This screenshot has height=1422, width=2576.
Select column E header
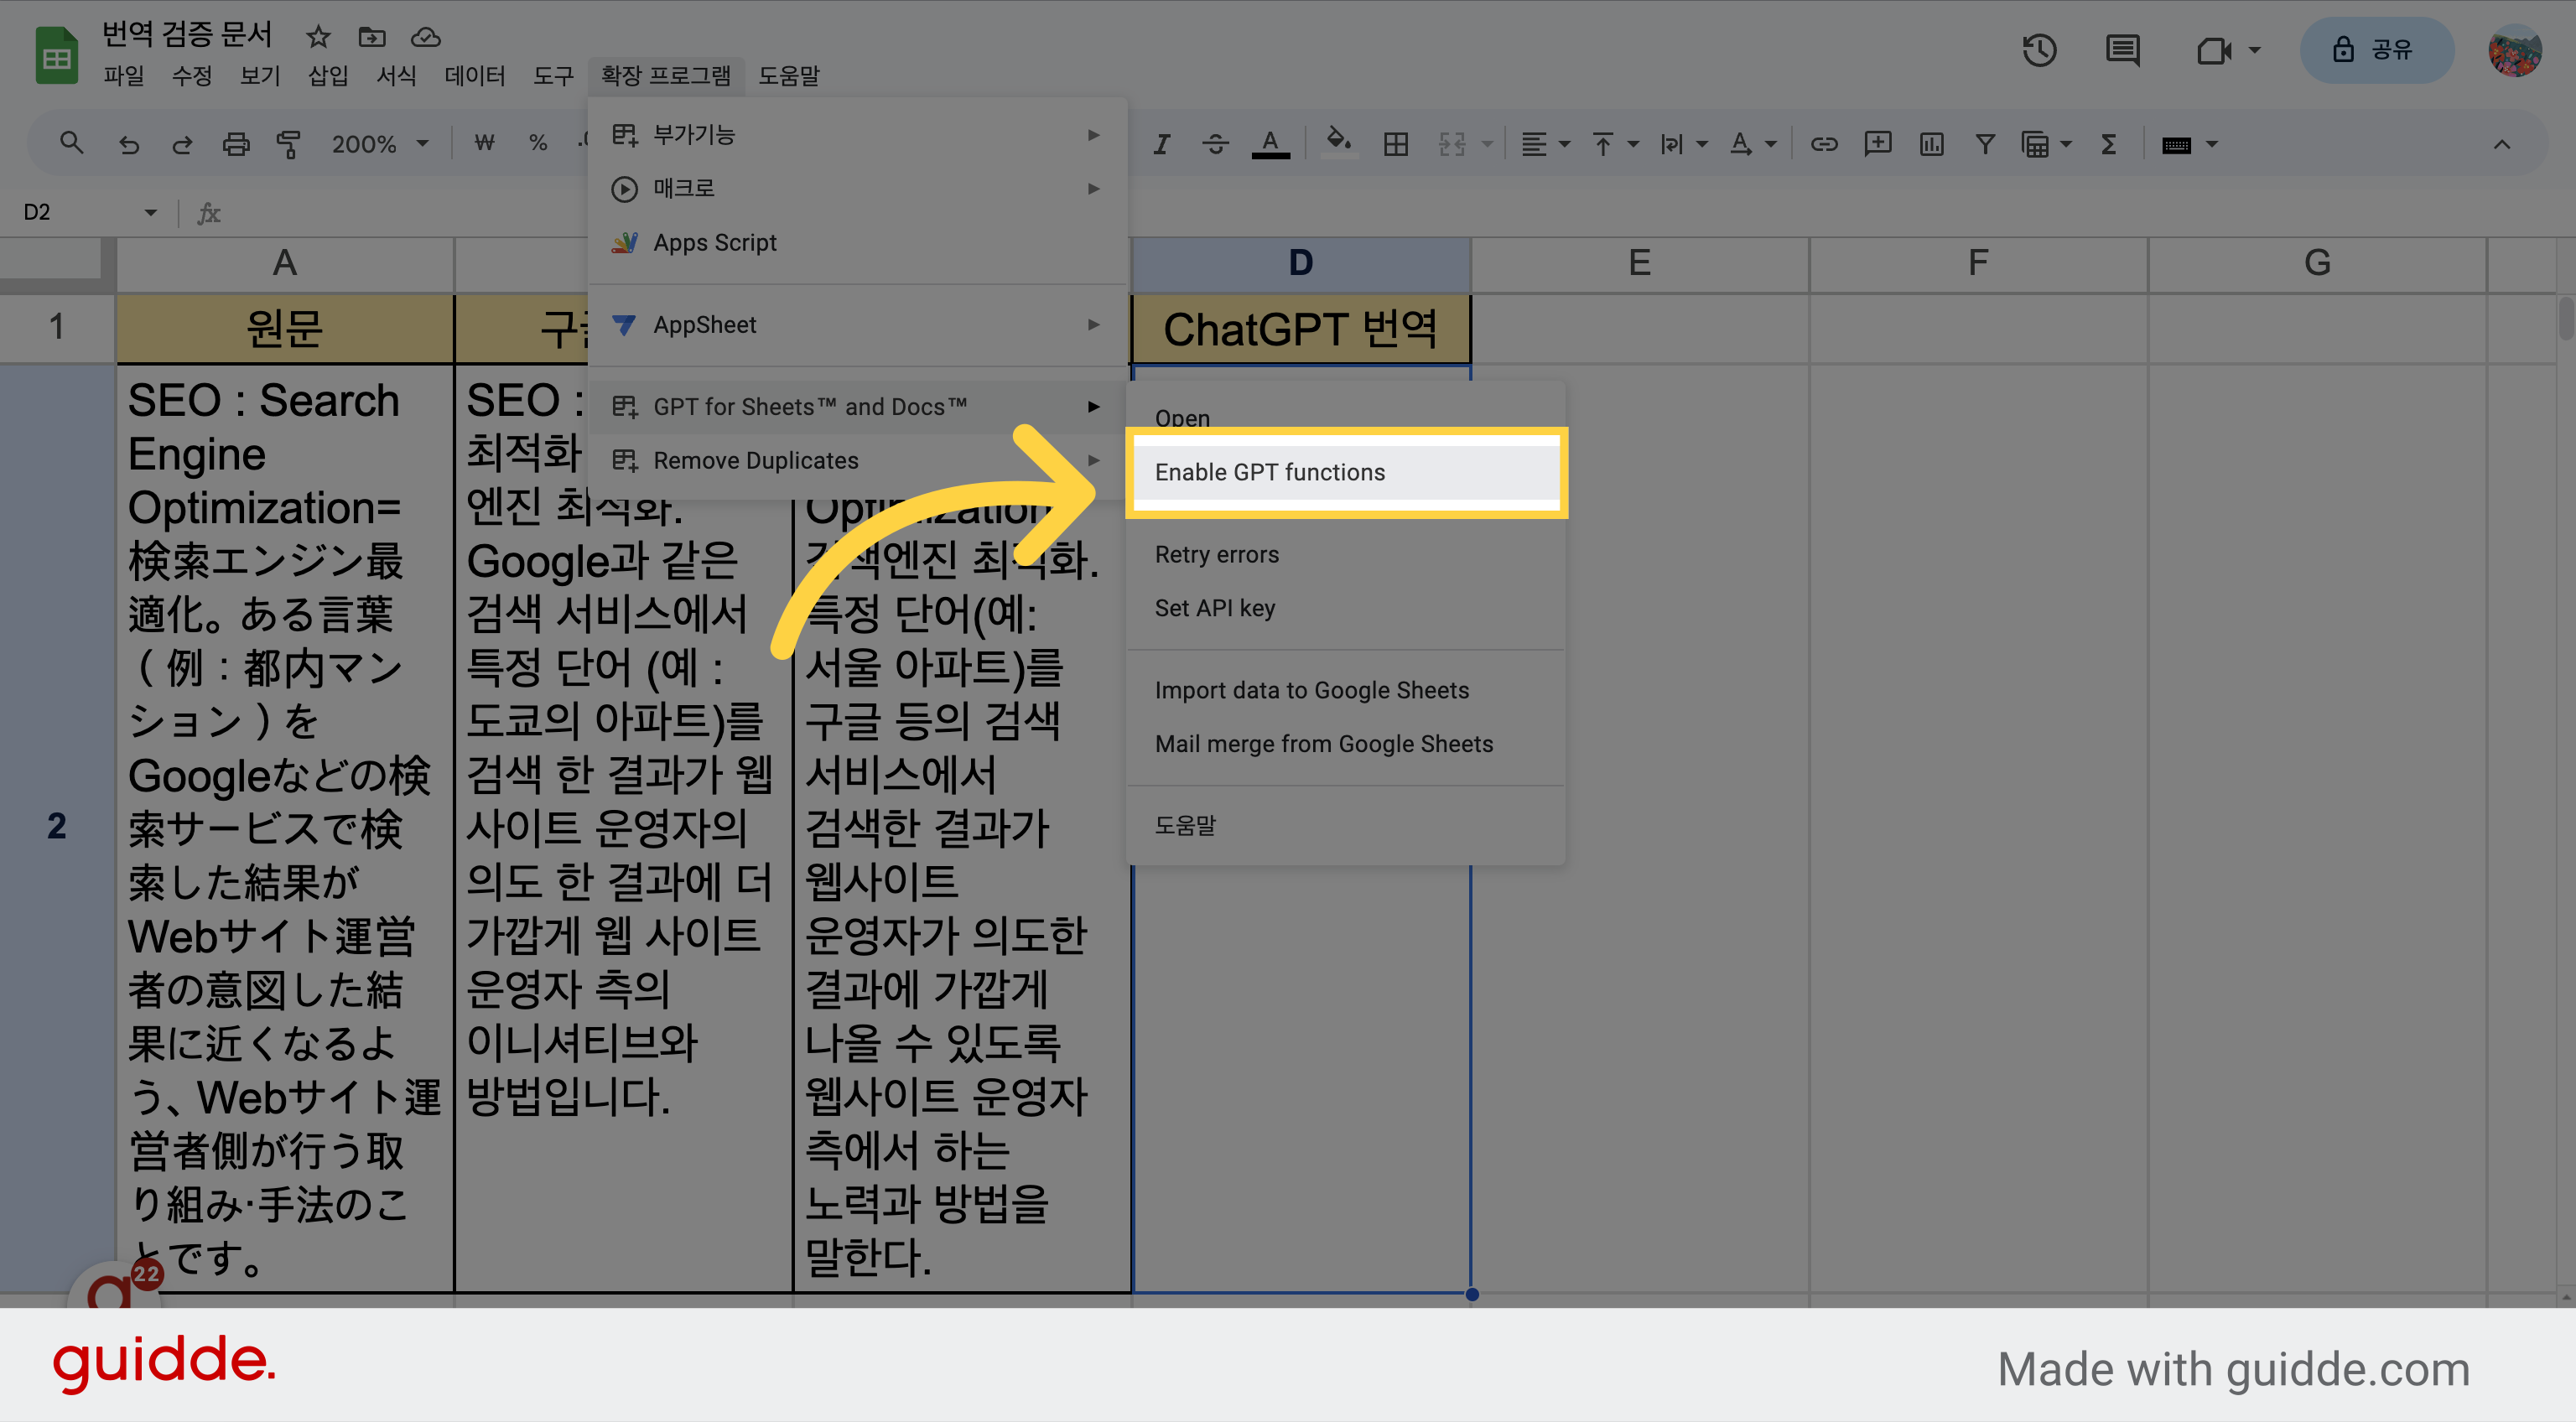pos(1640,264)
